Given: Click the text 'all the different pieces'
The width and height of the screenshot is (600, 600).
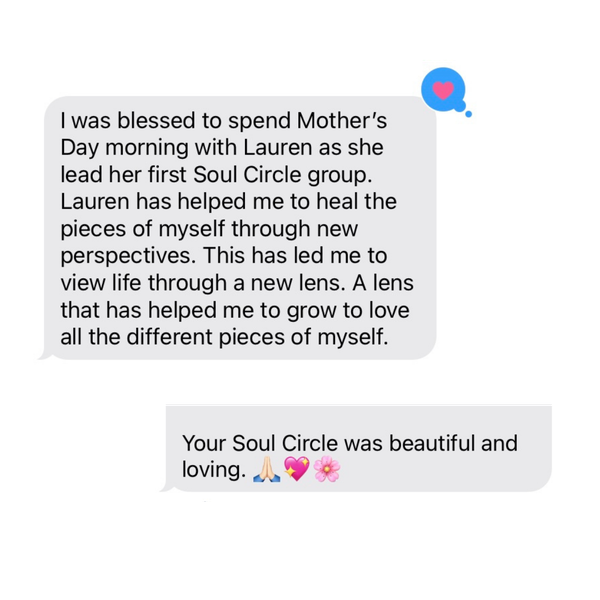Looking at the screenshot, I should [173, 337].
